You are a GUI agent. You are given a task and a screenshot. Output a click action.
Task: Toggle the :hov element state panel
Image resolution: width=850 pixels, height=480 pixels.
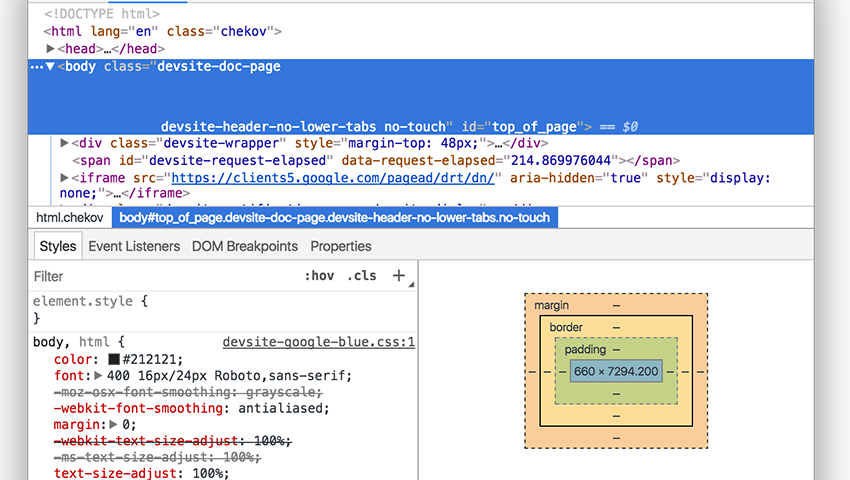(318, 276)
